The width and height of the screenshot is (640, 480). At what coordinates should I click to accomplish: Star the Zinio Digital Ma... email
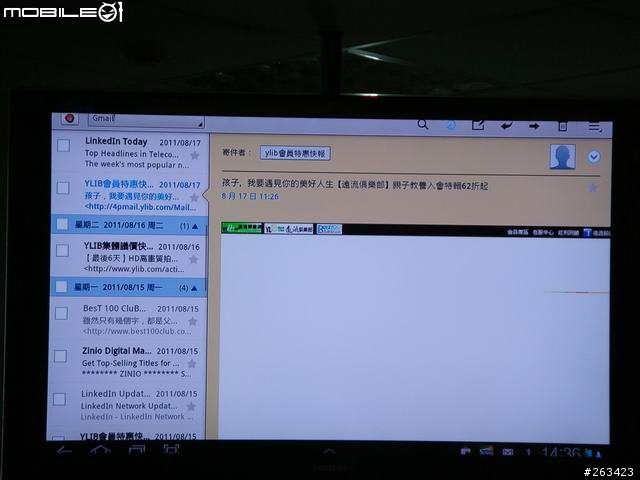191,364
